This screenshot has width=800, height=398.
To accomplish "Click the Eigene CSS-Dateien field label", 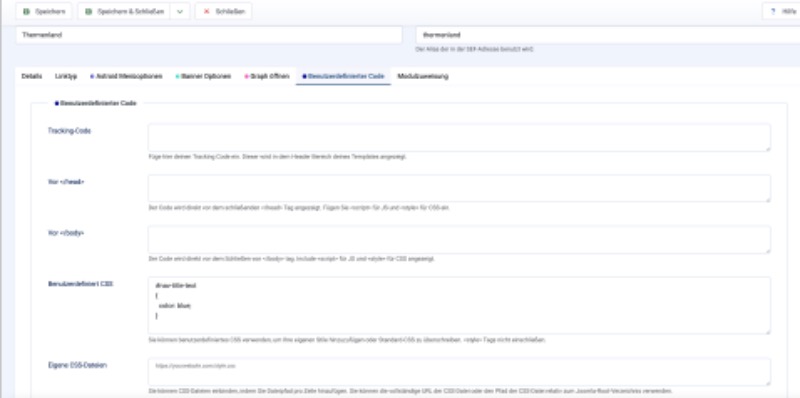I will tap(78, 365).
